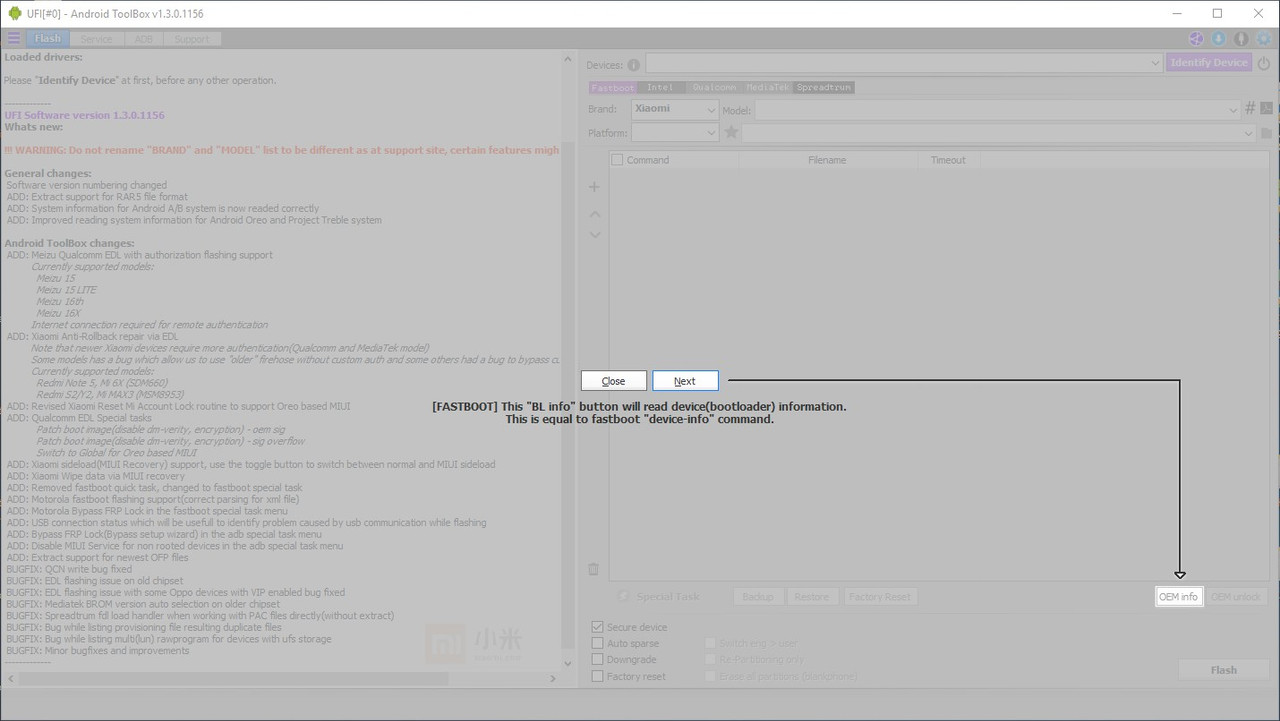Image resolution: width=1280 pixels, height=721 pixels.
Task: Click the Flash button at bottom right
Action: click(1224, 670)
